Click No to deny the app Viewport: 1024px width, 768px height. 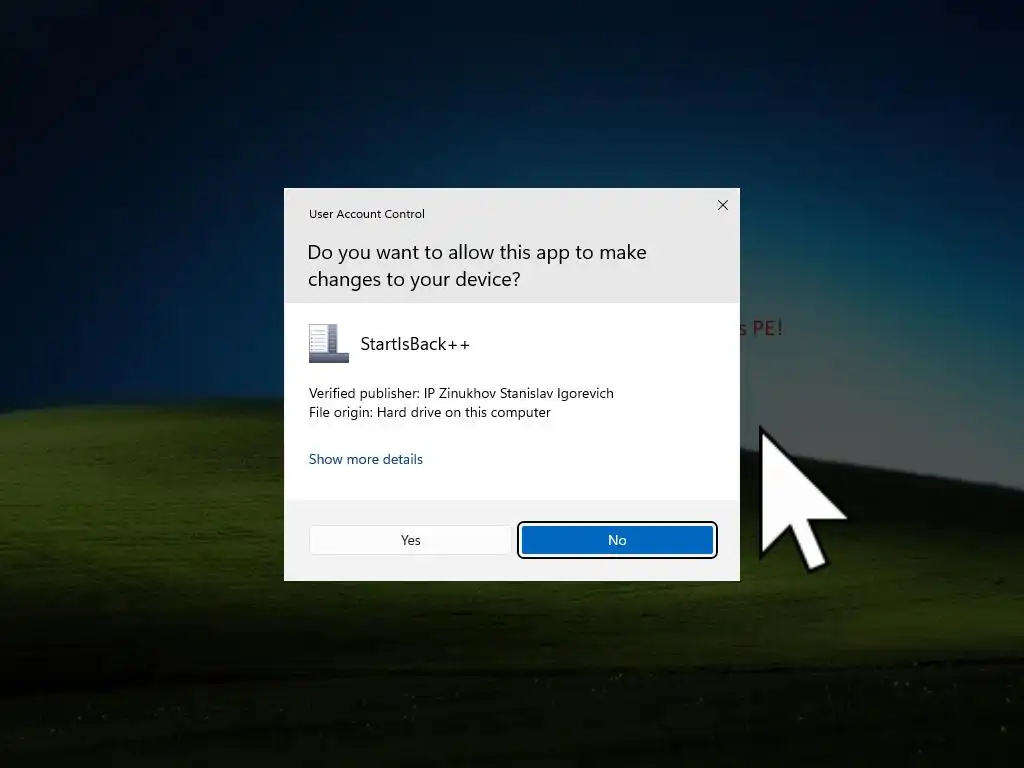(617, 540)
